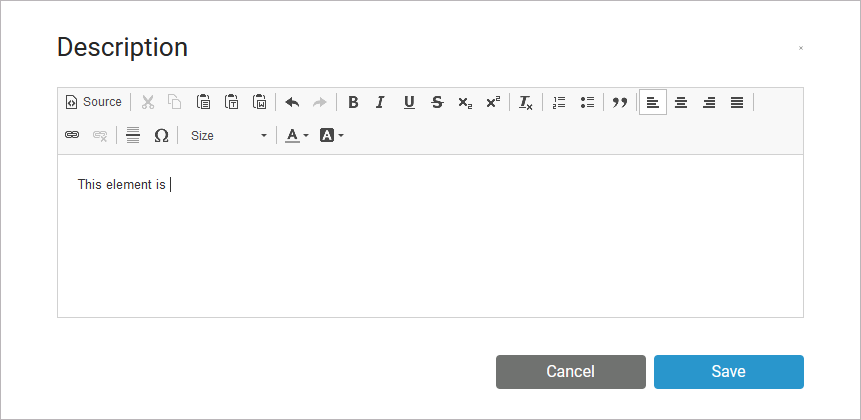Insert special character with Omega icon

click(161, 135)
